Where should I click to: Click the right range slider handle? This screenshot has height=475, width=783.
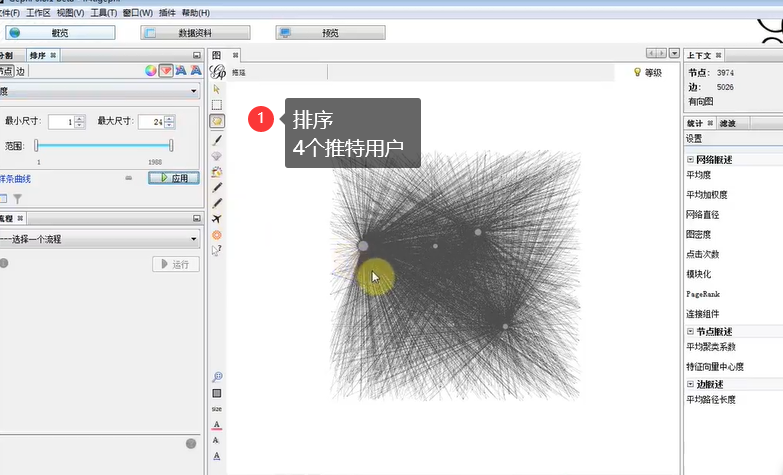pos(171,145)
